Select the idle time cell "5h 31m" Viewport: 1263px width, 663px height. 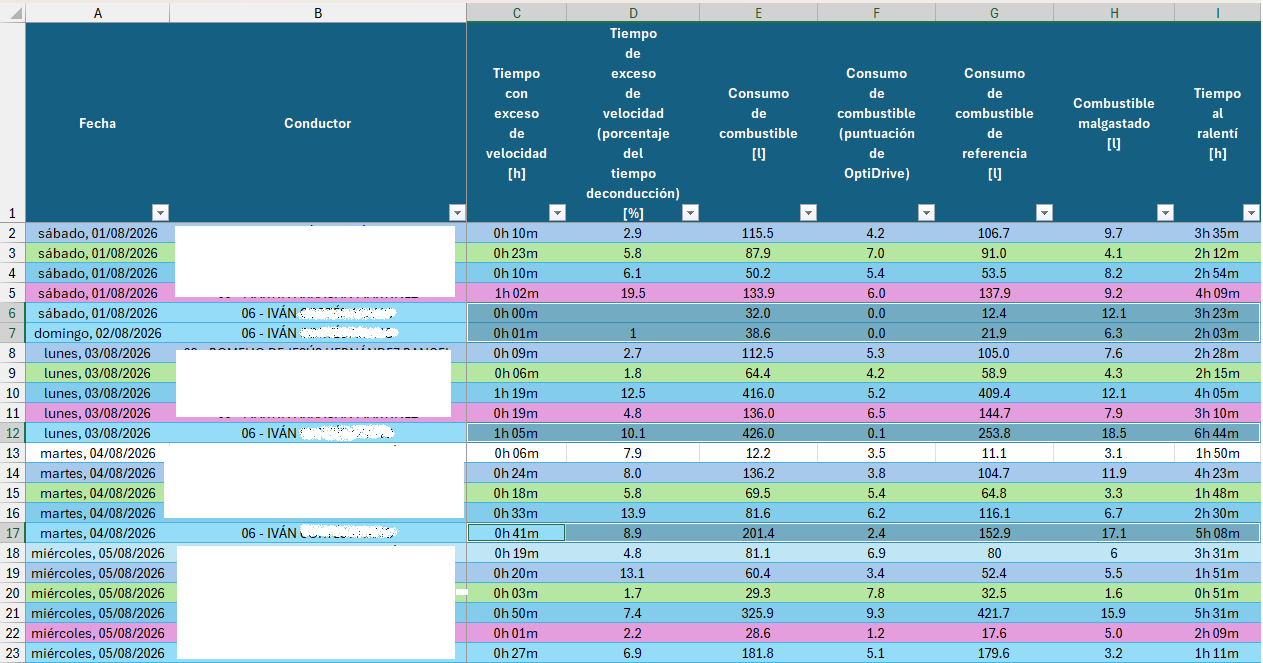pyautogui.click(x=1217, y=613)
